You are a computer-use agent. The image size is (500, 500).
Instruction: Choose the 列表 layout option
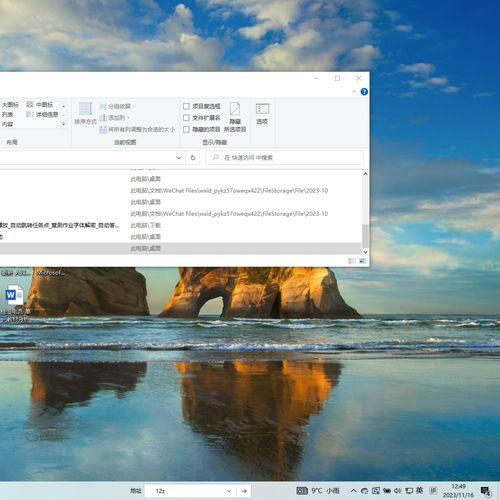point(7,114)
